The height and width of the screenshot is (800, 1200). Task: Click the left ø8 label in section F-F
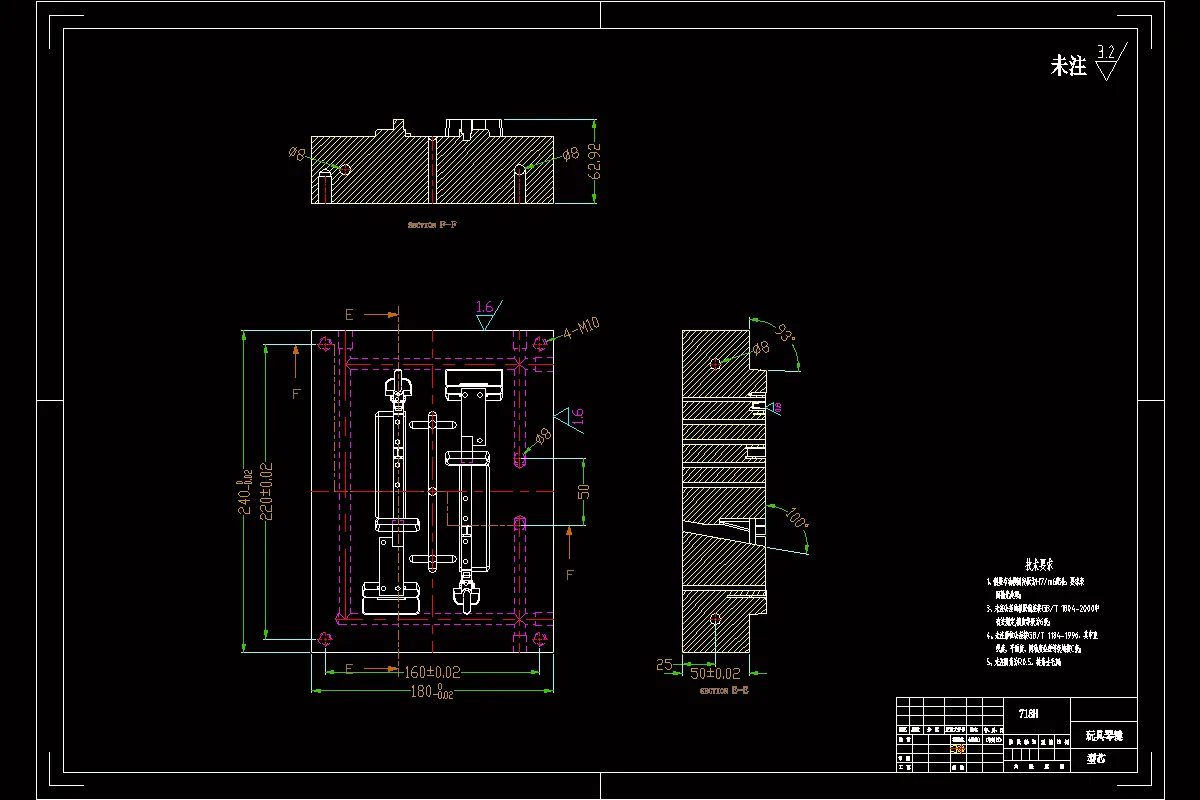pos(296,153)
